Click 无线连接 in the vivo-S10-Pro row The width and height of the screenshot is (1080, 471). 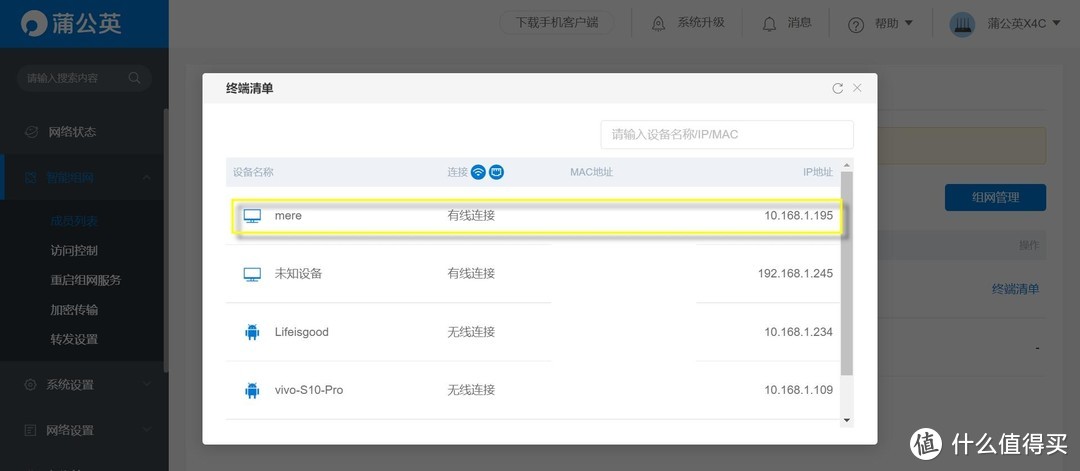point(471,390)
